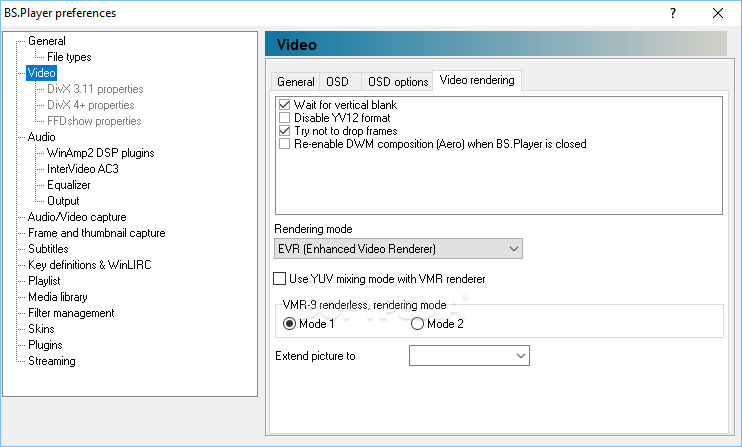Close the BS.Player preferences window
The width and height of the screenshot is (742, 447).
coord(718,13)
